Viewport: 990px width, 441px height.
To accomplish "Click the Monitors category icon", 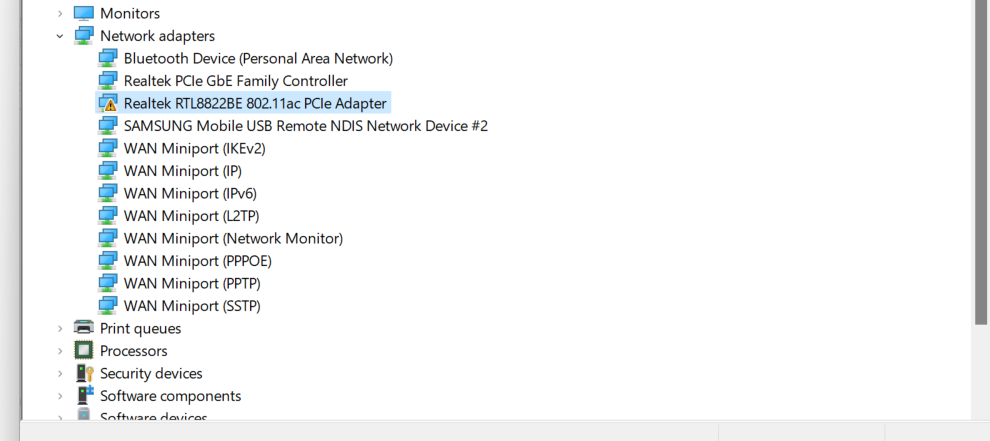I will pos(84,14).
